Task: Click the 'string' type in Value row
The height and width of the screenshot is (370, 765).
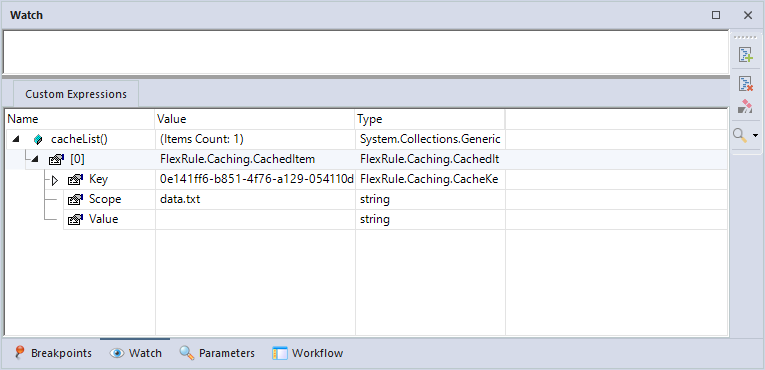Action: point(430,220)
